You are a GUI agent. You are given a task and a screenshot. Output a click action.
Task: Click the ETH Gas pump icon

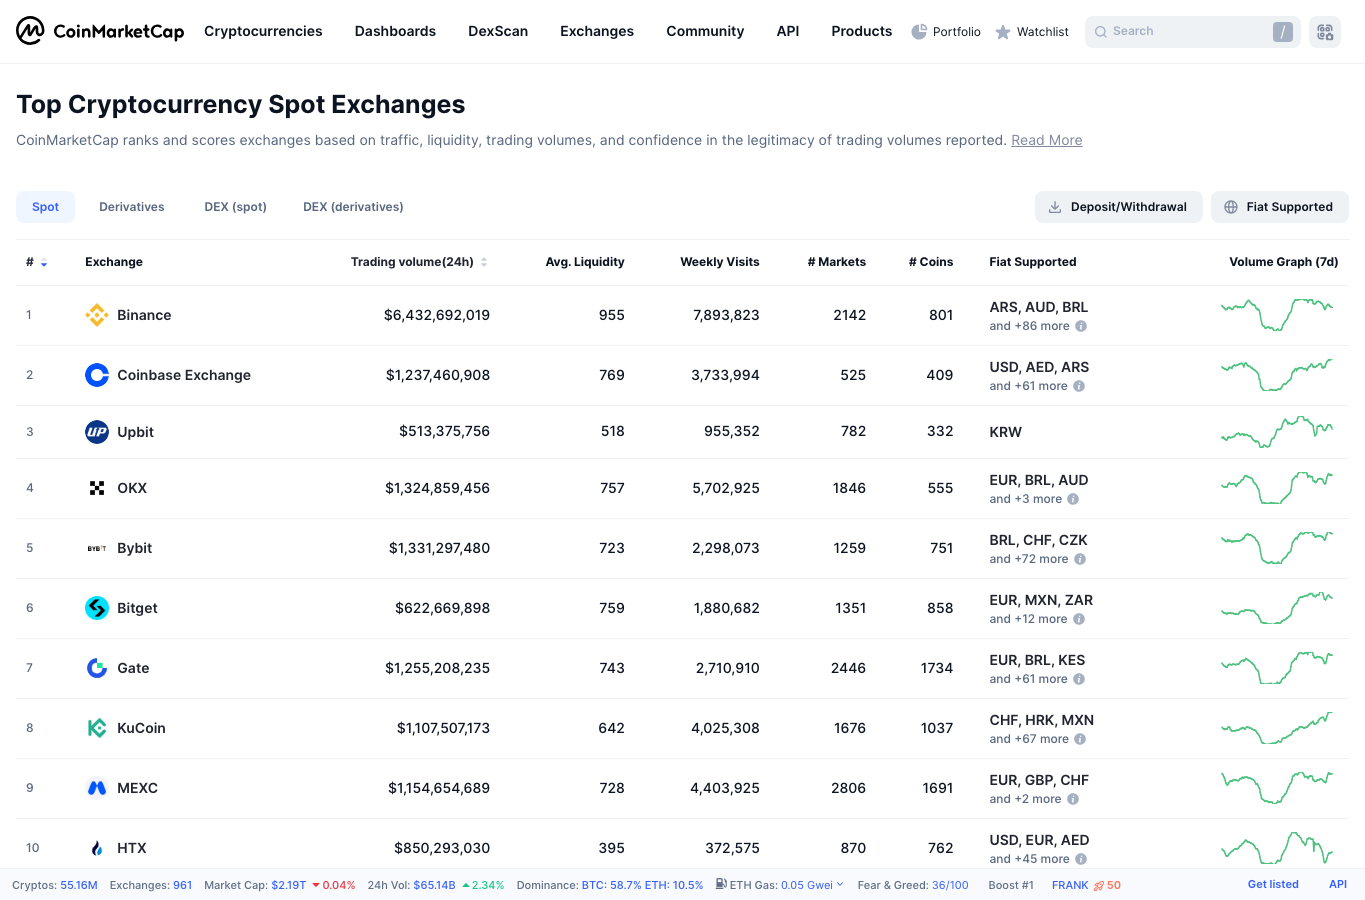coord(721,884)
